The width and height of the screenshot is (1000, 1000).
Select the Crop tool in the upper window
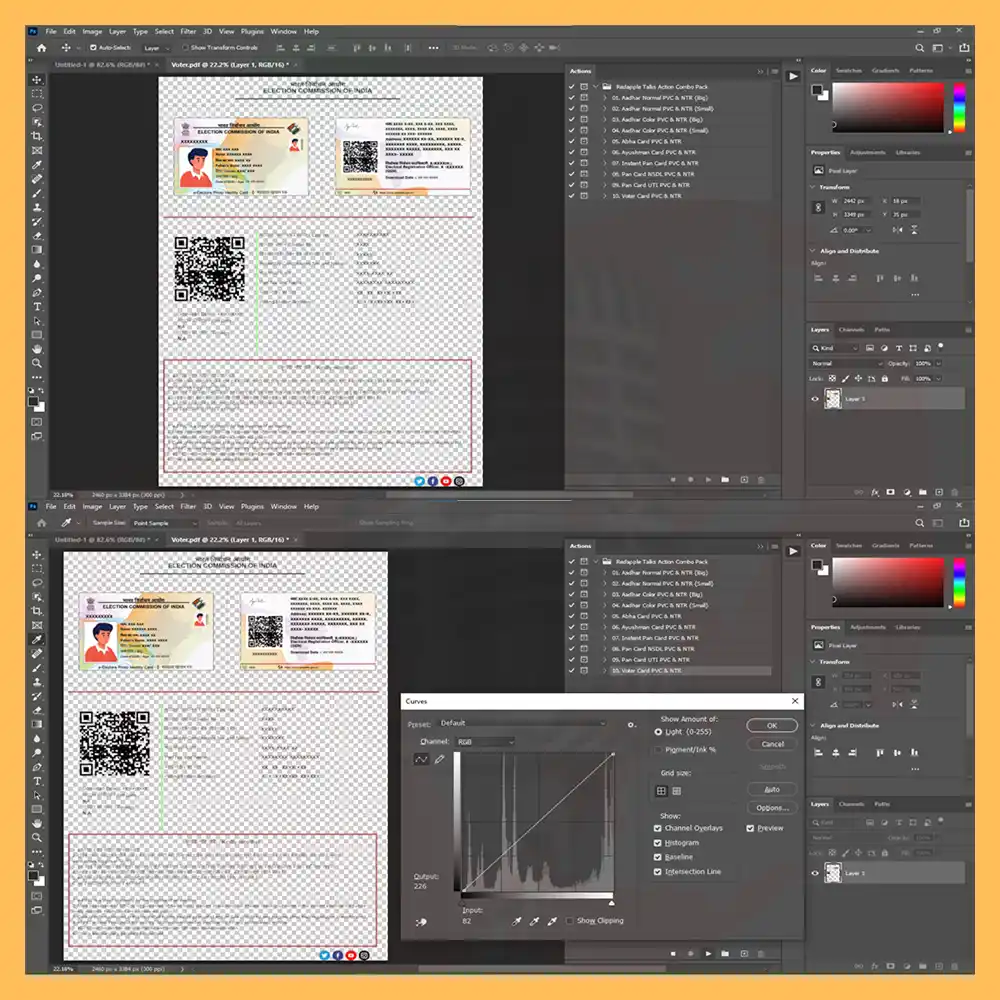(38, 136)
